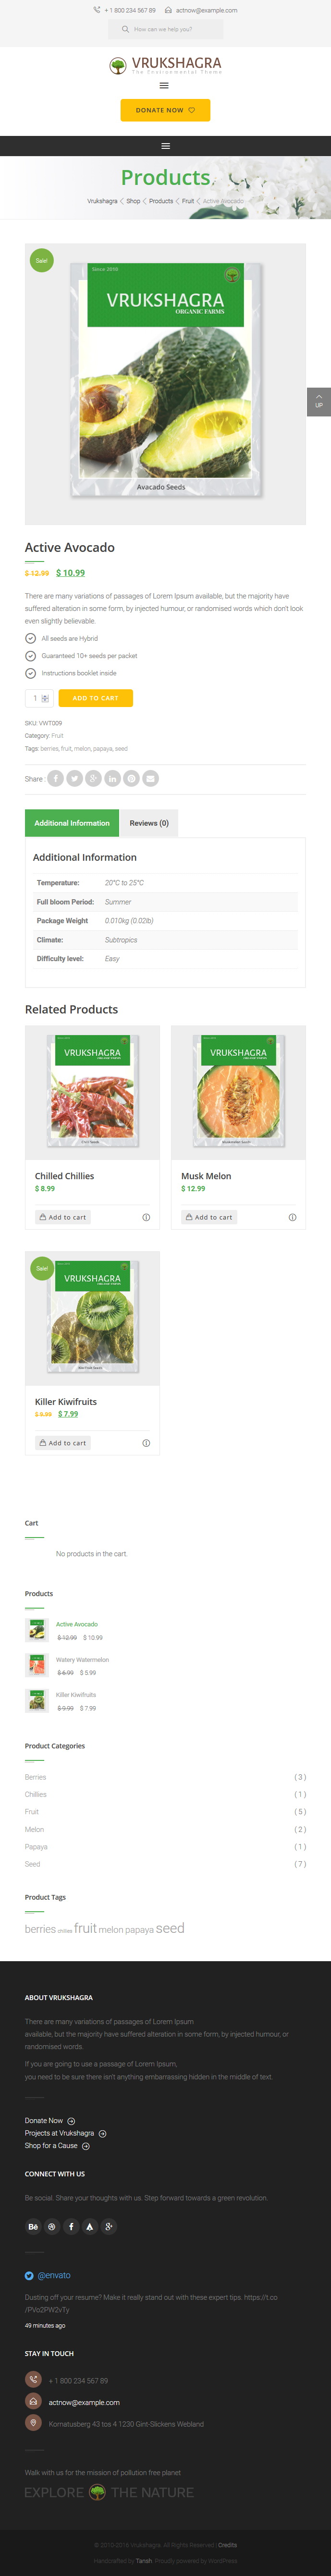Open the Berries product category
The height and width of the screenshot is (2576, 331).
[36, 1777]
